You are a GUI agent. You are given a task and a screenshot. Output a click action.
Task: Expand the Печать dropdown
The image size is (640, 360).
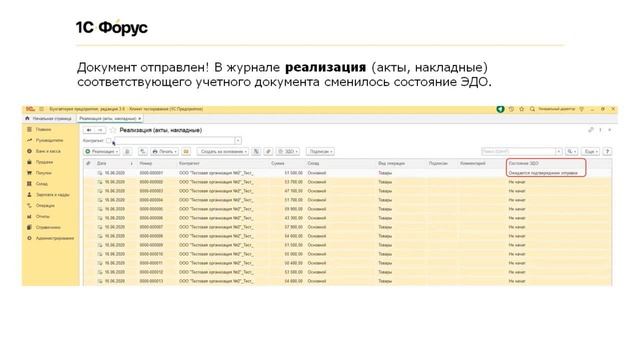(164, 151)
